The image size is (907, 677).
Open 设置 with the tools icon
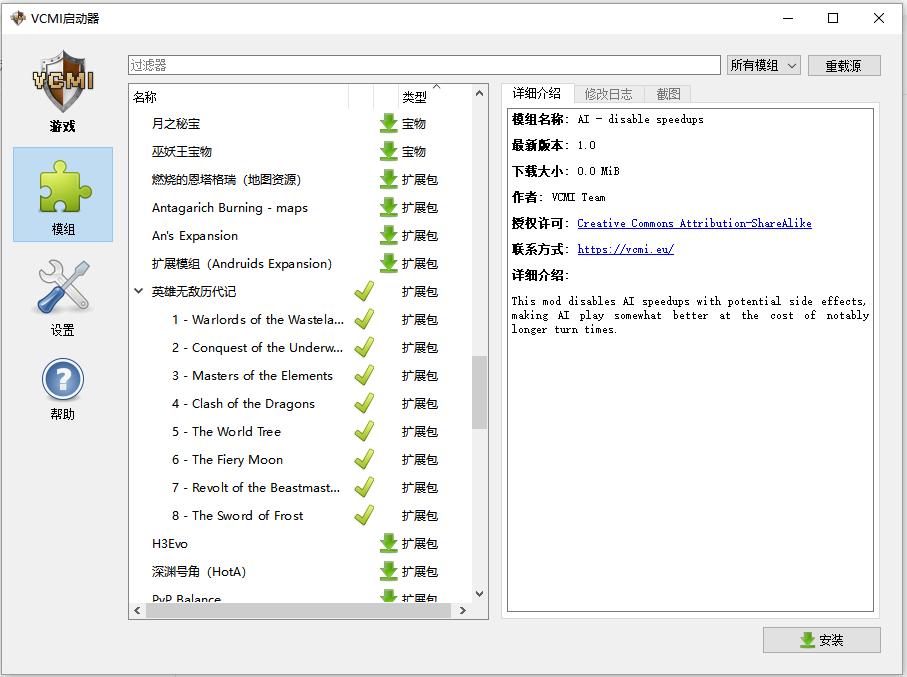click(62, 286)
